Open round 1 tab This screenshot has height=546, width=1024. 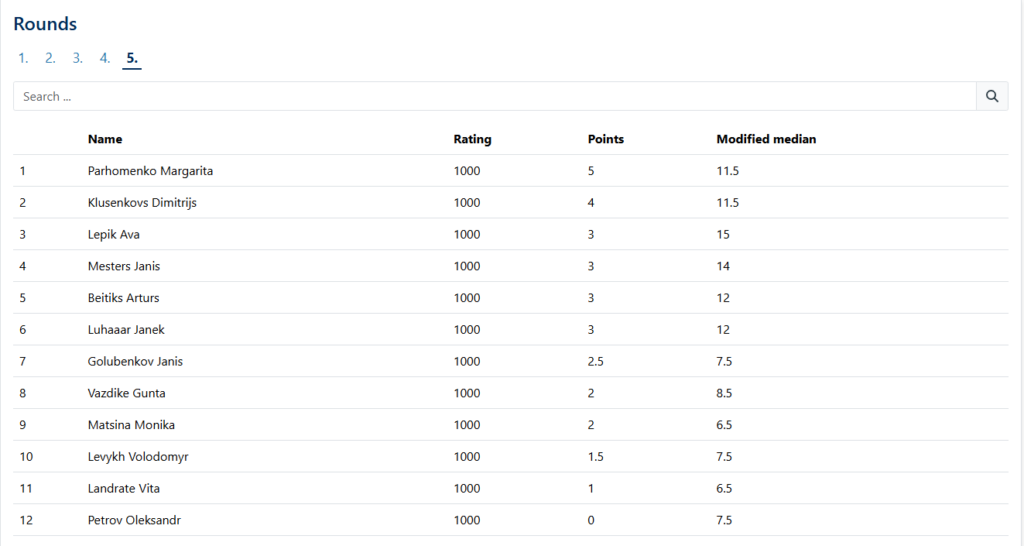coord(22,58)
